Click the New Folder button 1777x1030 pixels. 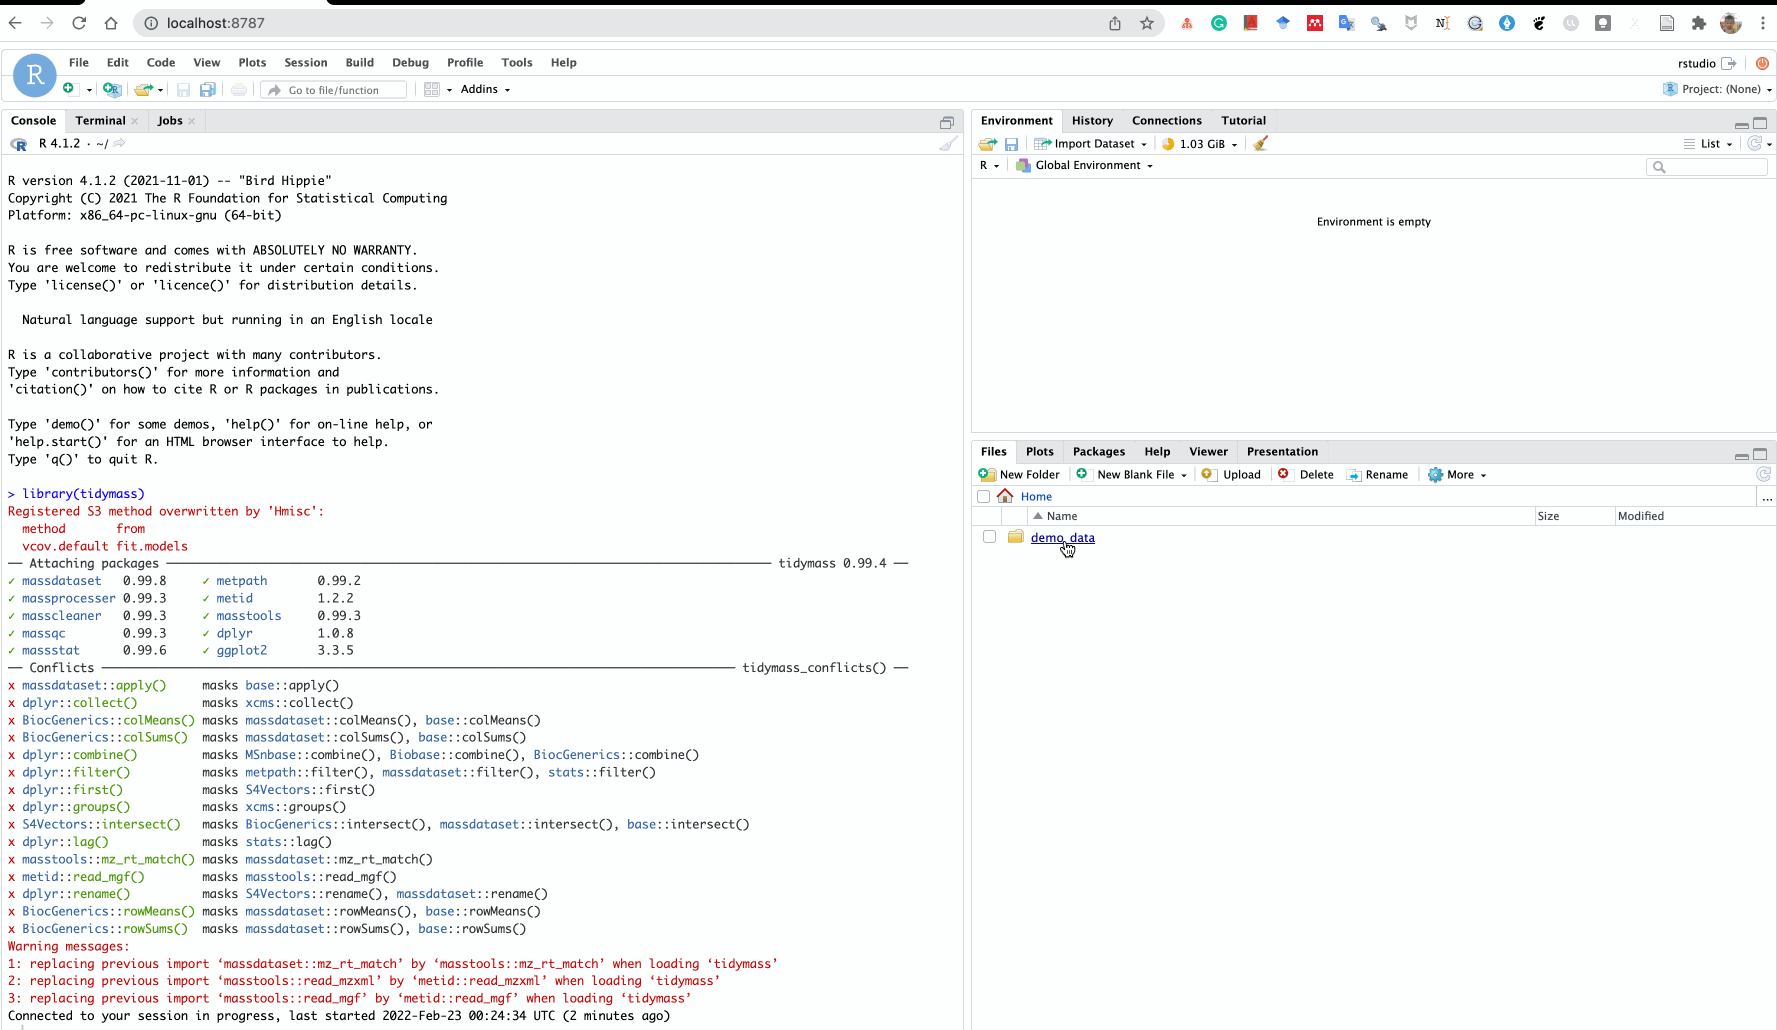[x=1019, y=475]
